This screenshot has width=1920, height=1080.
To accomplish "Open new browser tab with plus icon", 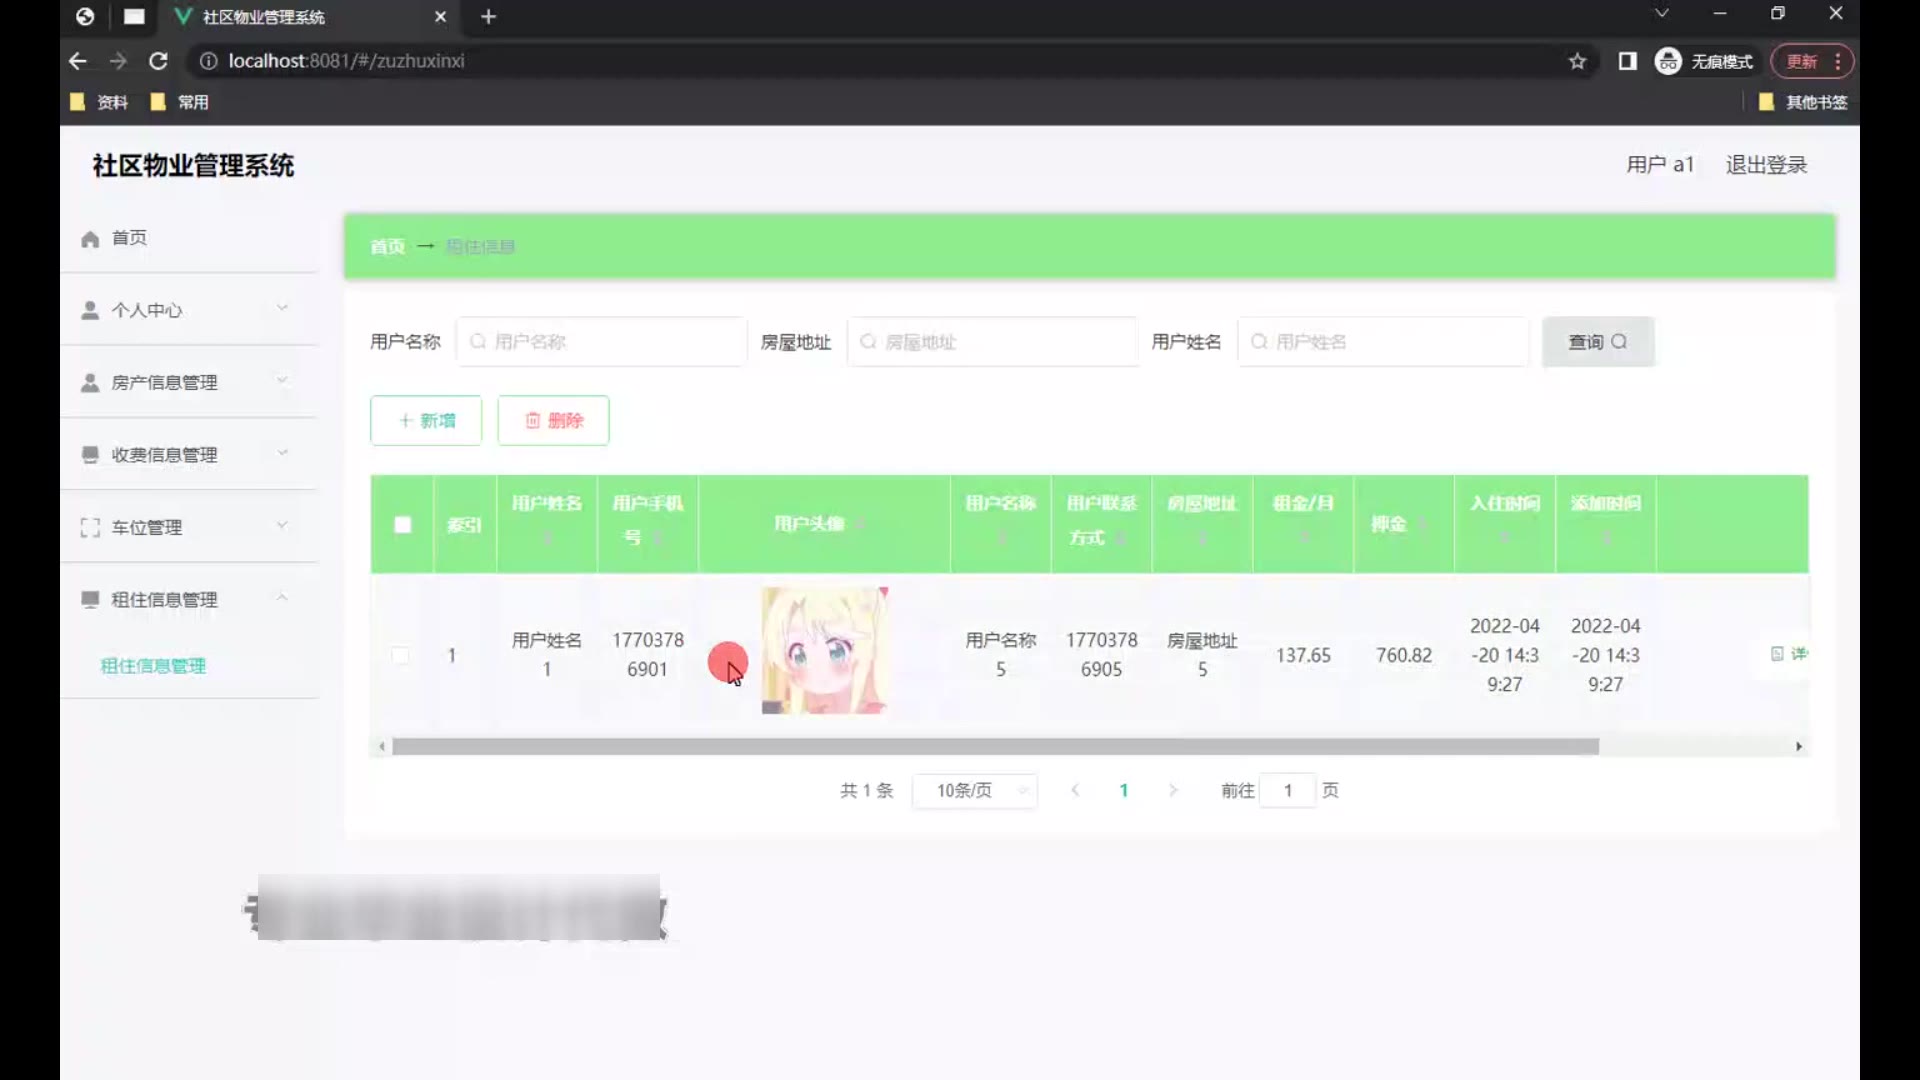I will coord(488,17).
